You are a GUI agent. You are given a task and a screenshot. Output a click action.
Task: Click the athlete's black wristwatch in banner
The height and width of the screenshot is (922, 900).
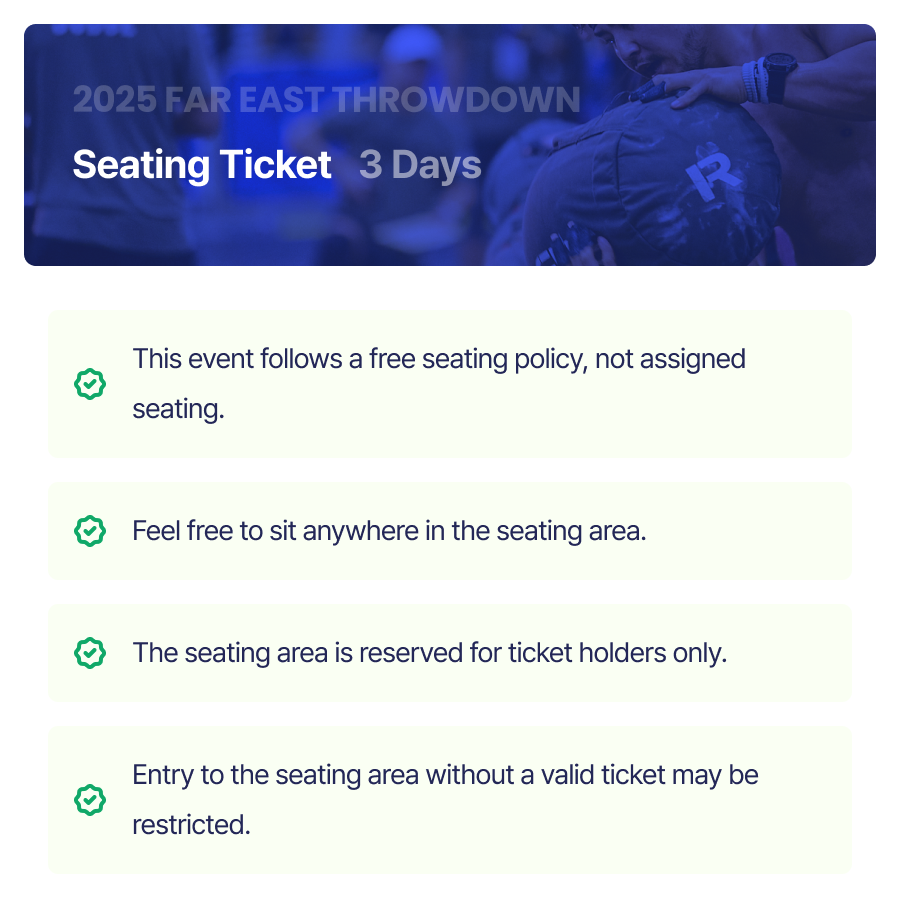pos(780,75)
